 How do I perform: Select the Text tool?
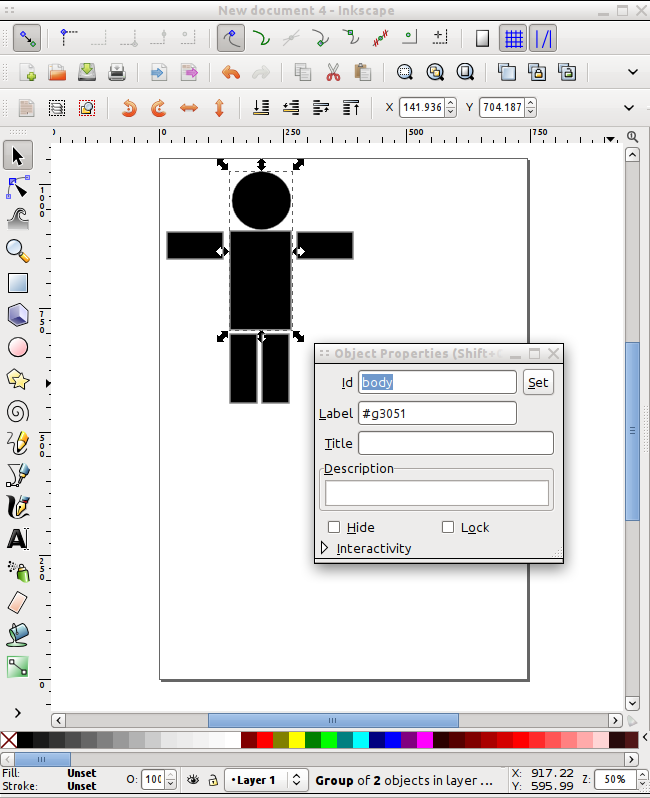18,539
